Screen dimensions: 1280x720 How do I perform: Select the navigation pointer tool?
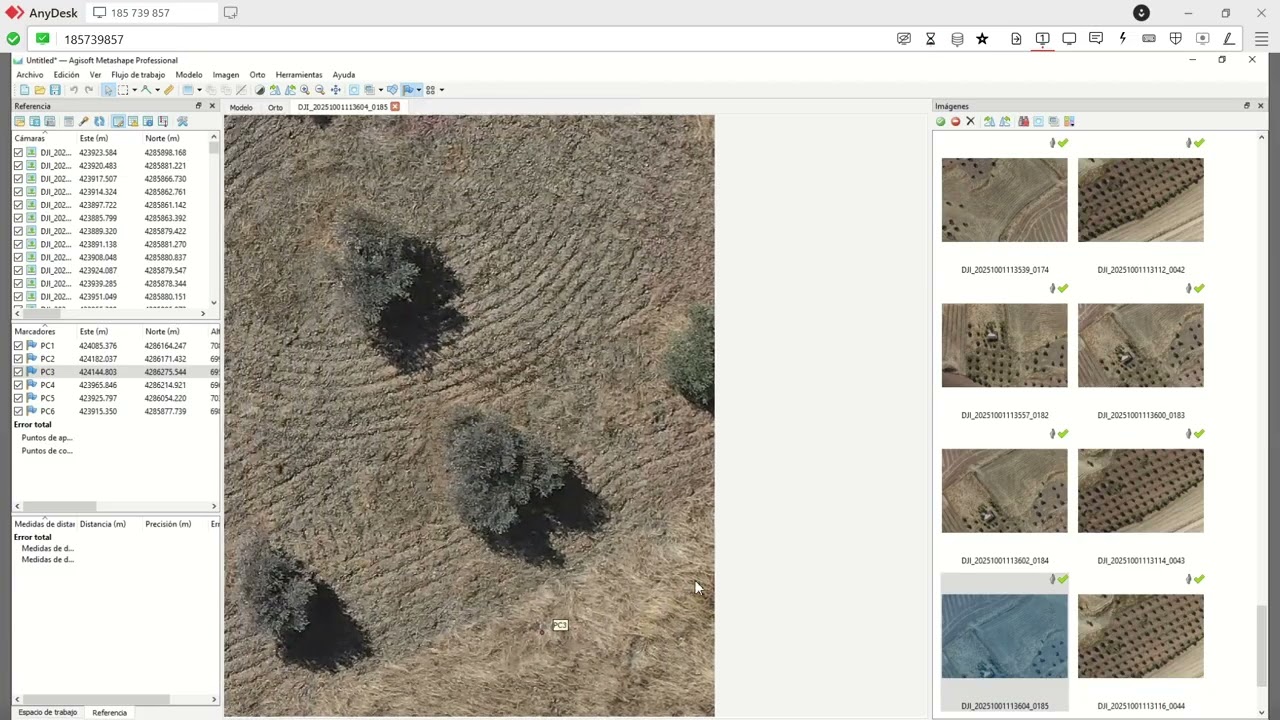(108, 90)
